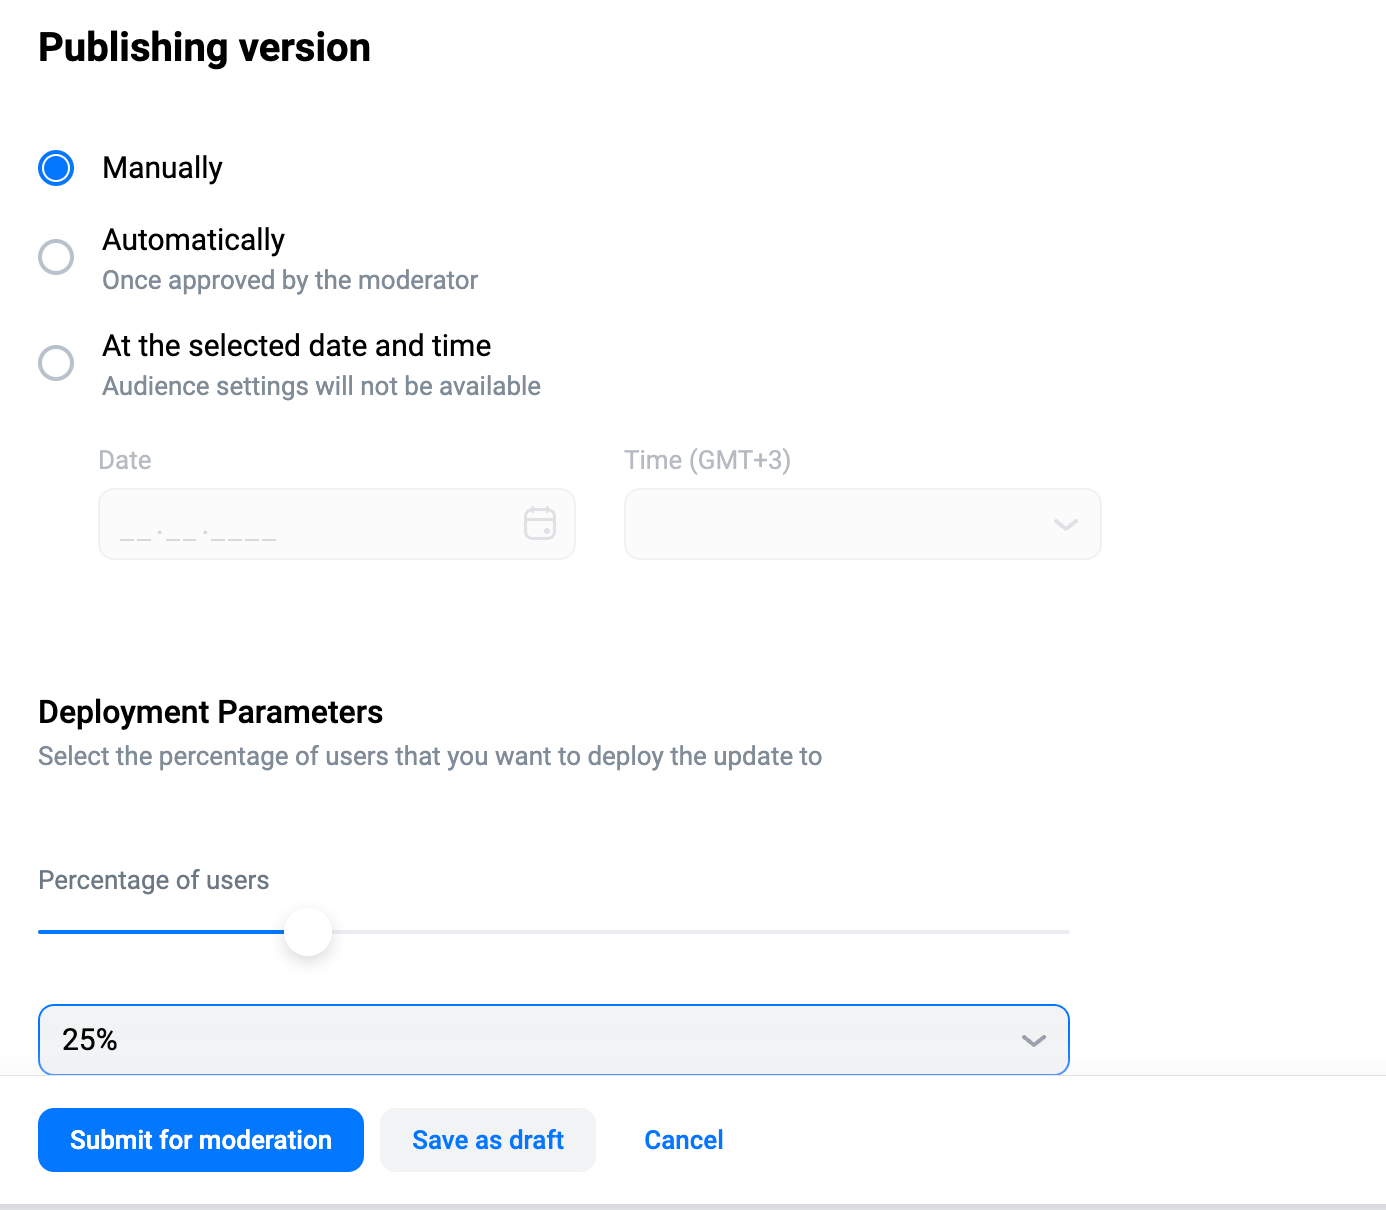Image resolution: width=1386 pixels, height=1210 pixels.
Task: Click the Date input field
Action: (337, 524)
